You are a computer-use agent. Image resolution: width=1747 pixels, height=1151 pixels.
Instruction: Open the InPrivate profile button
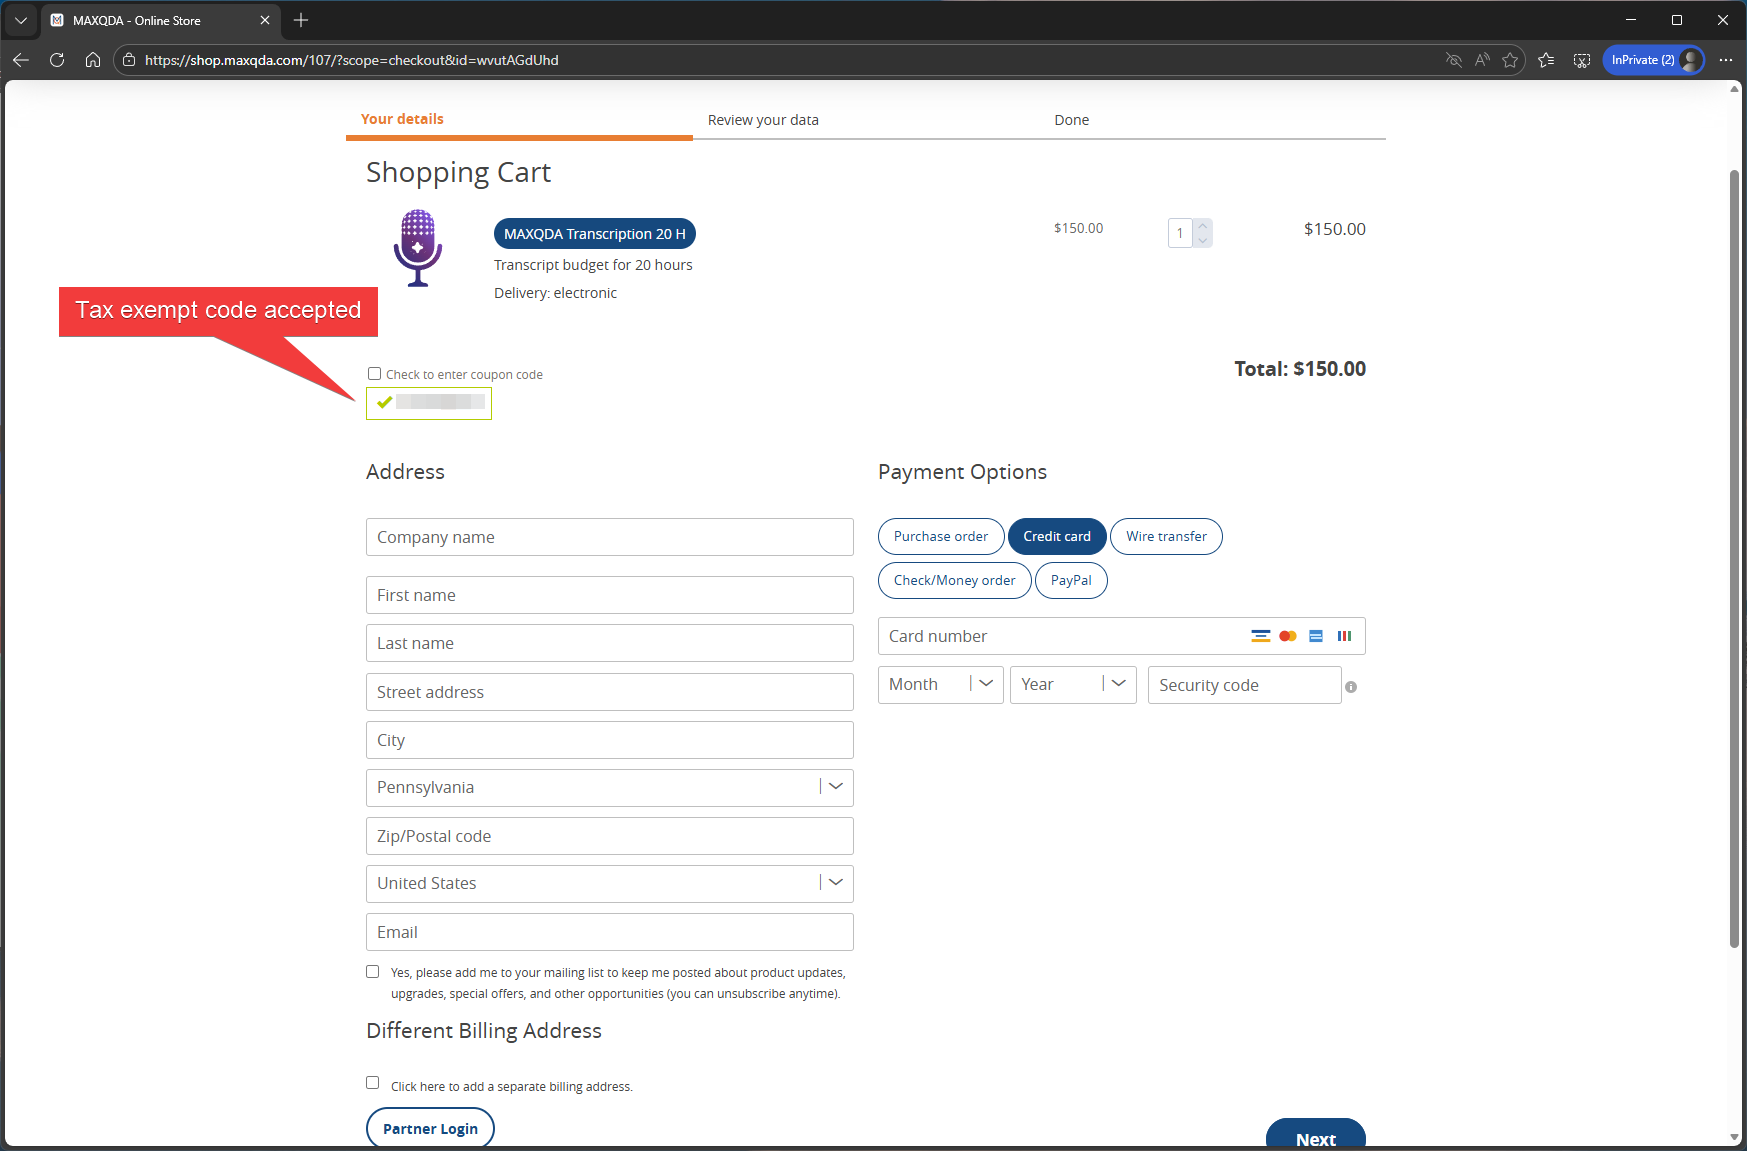pyautogui.click(x=1652, y=60)
